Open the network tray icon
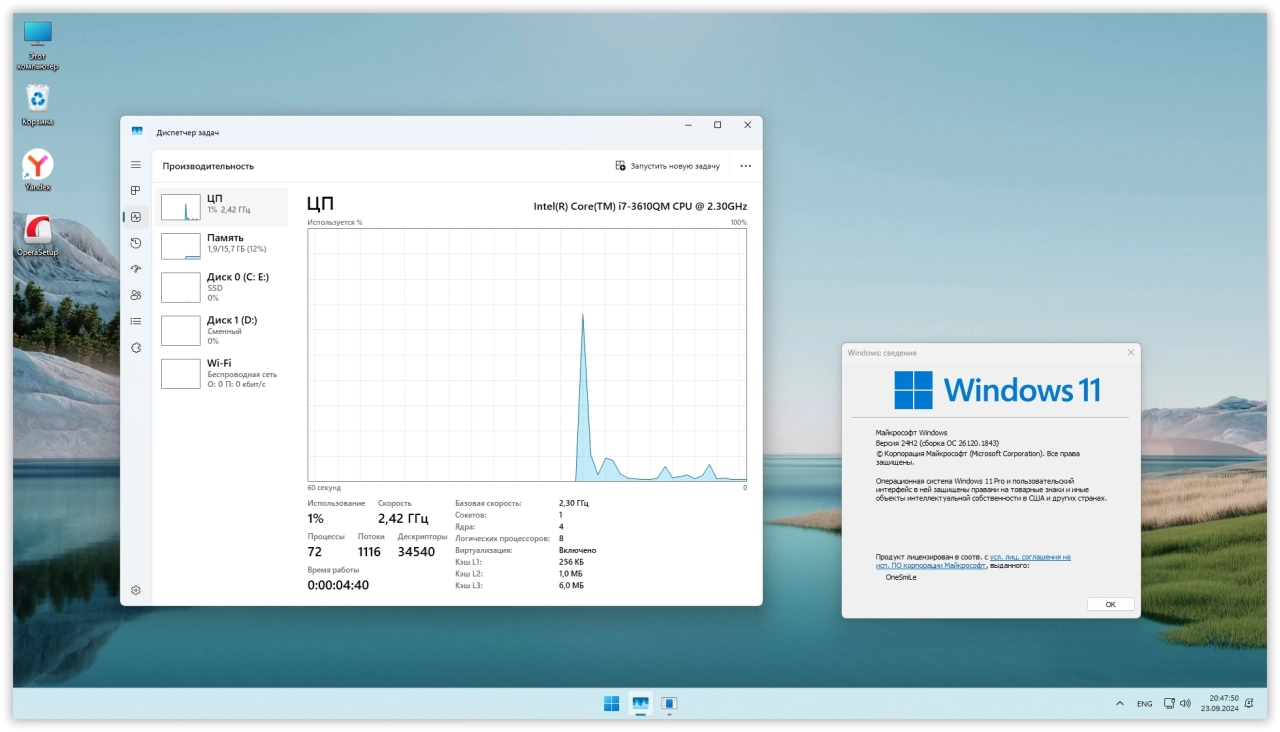 1169,704
